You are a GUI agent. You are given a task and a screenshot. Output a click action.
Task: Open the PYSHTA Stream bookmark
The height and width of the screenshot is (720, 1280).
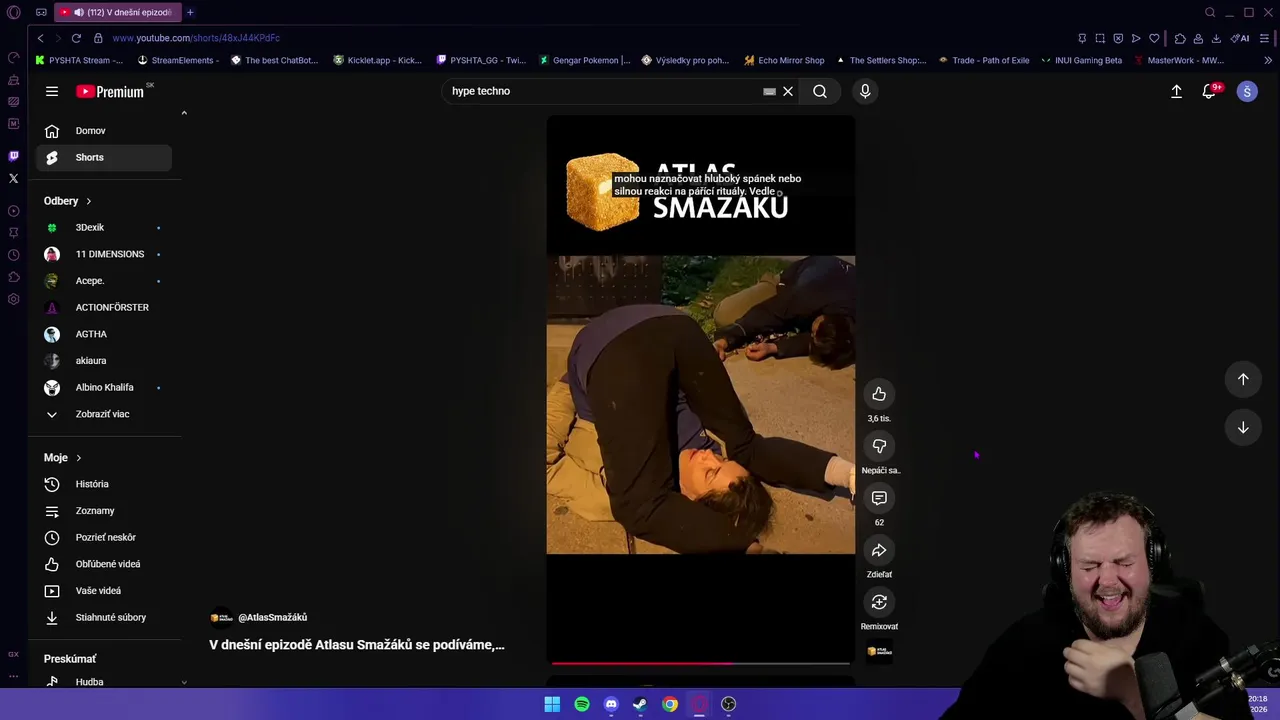pos(79,60)
